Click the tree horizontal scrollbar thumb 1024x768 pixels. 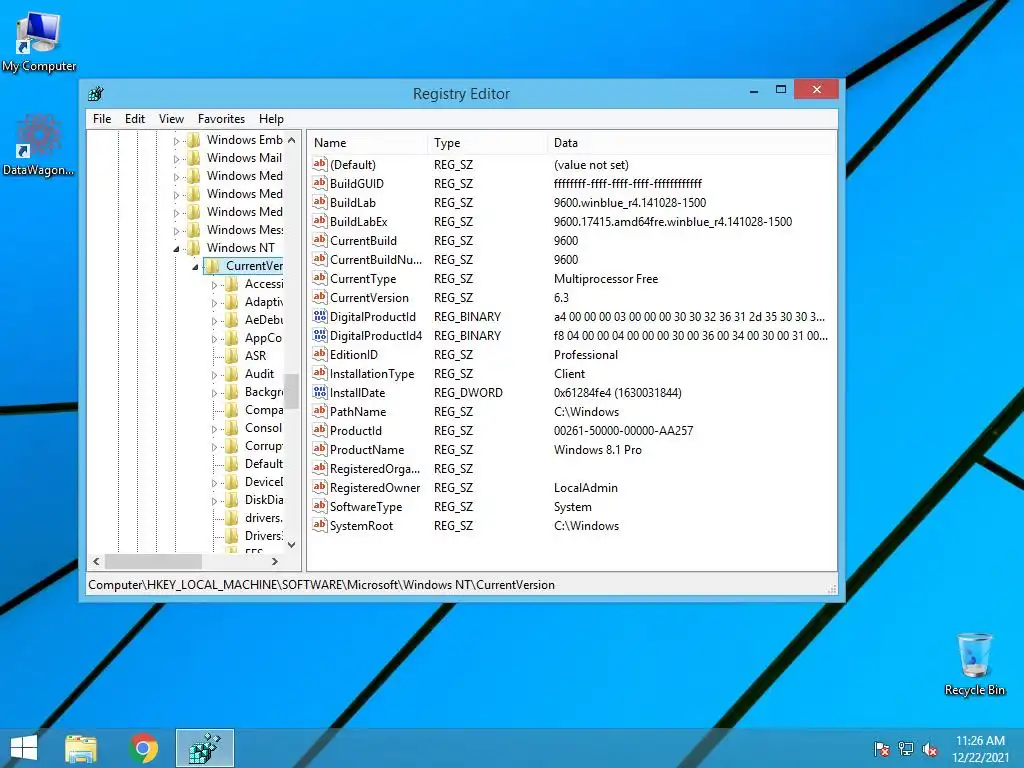pos(153,561)
